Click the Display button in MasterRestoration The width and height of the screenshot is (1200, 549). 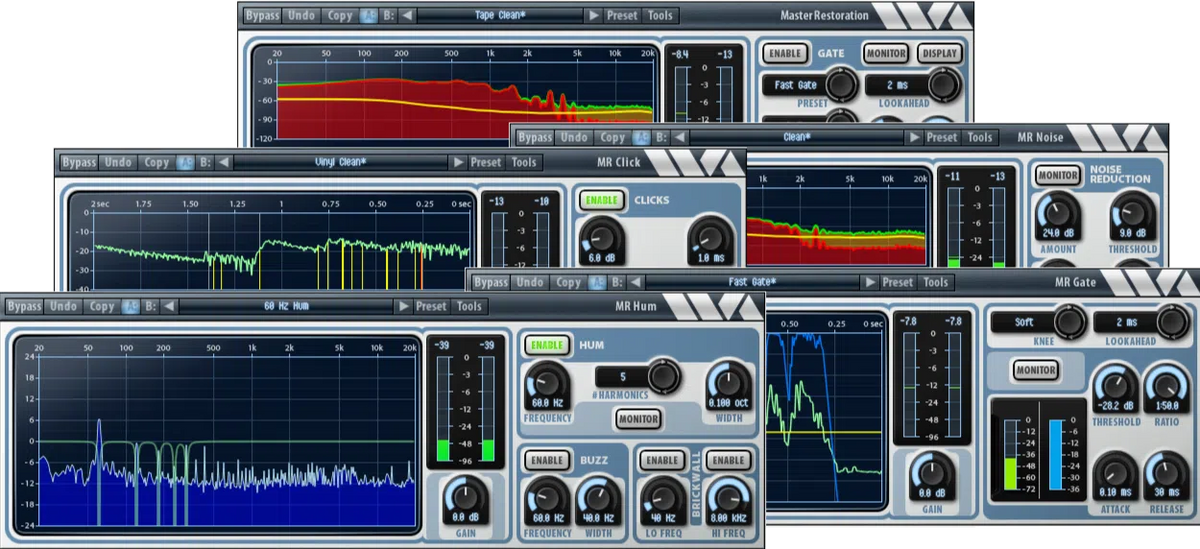point(939,53)
